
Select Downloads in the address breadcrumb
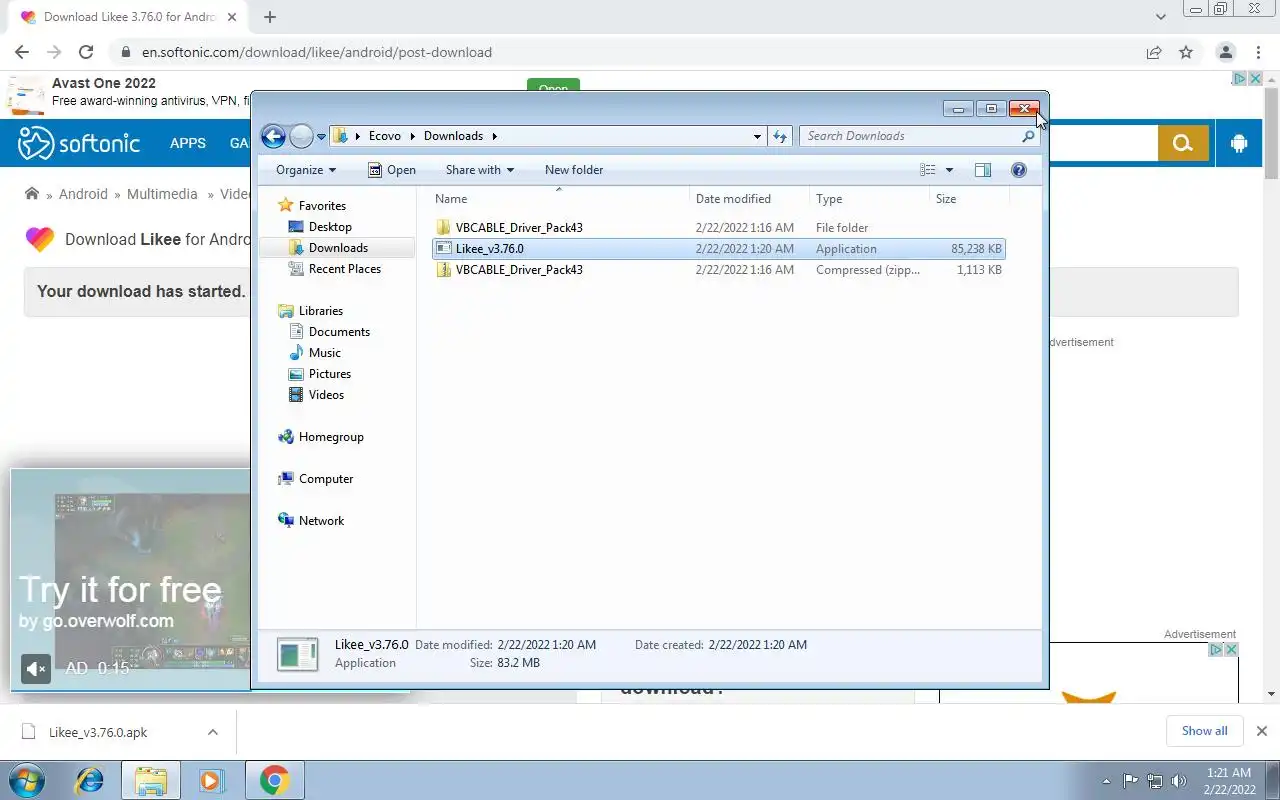tap(453, 136)
